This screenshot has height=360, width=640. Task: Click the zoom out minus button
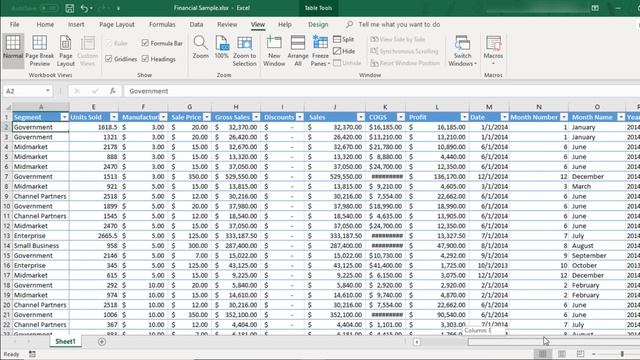[x=594, y=354]
